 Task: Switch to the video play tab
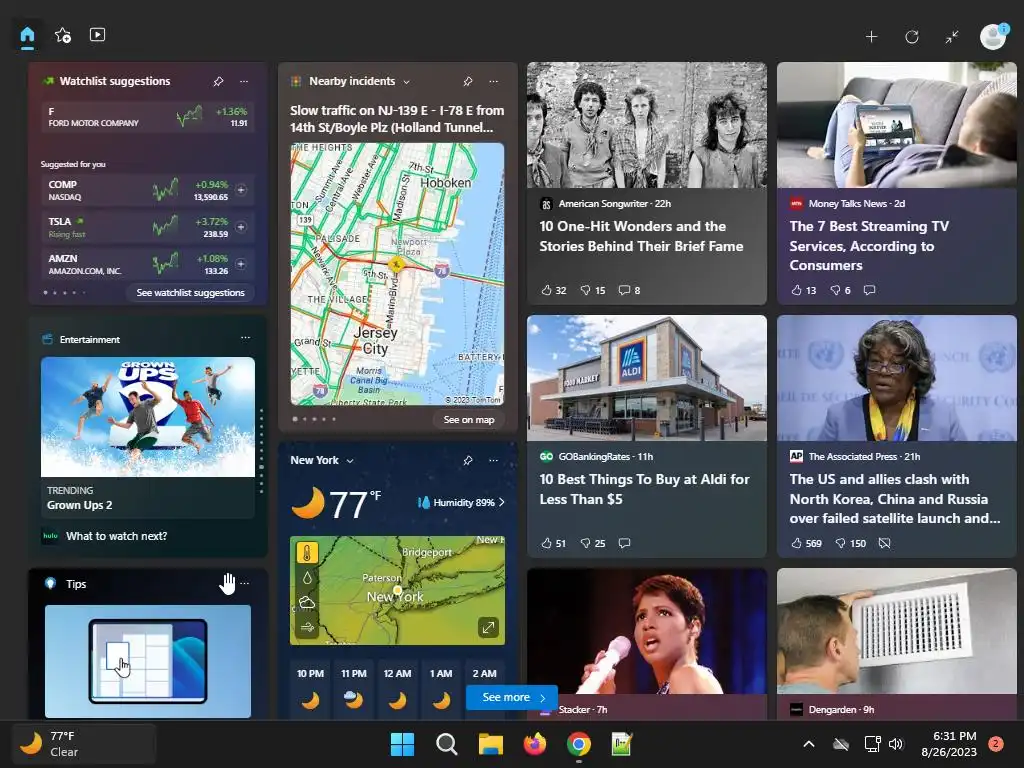tap(97, 35)
